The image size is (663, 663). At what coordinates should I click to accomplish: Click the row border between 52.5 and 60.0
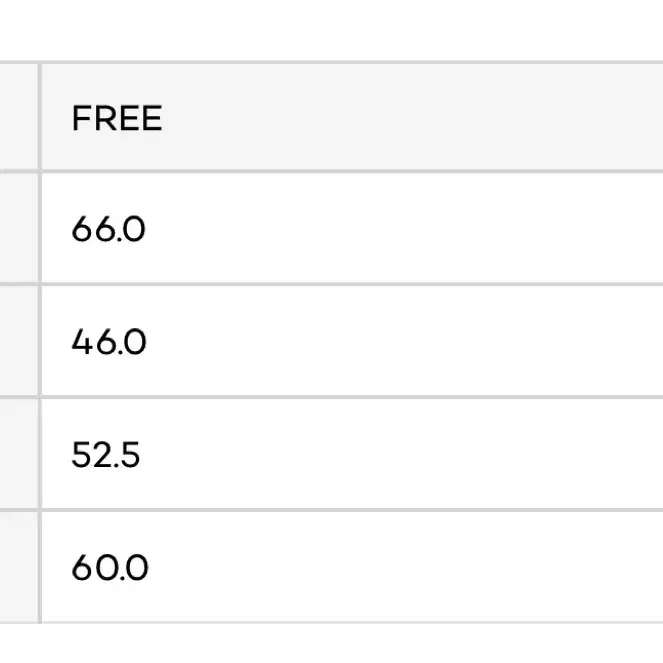tap(332, 510)
